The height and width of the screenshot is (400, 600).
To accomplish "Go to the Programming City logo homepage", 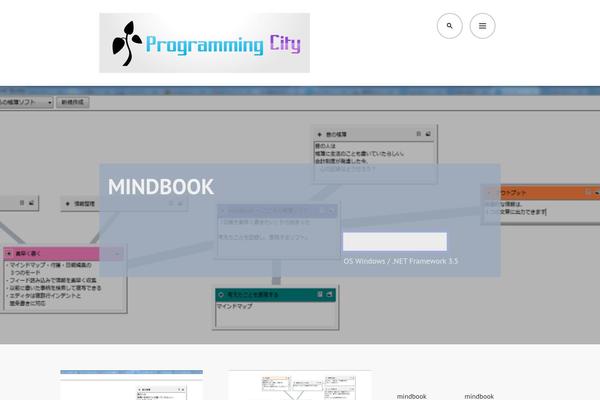I will coord(204,43).
